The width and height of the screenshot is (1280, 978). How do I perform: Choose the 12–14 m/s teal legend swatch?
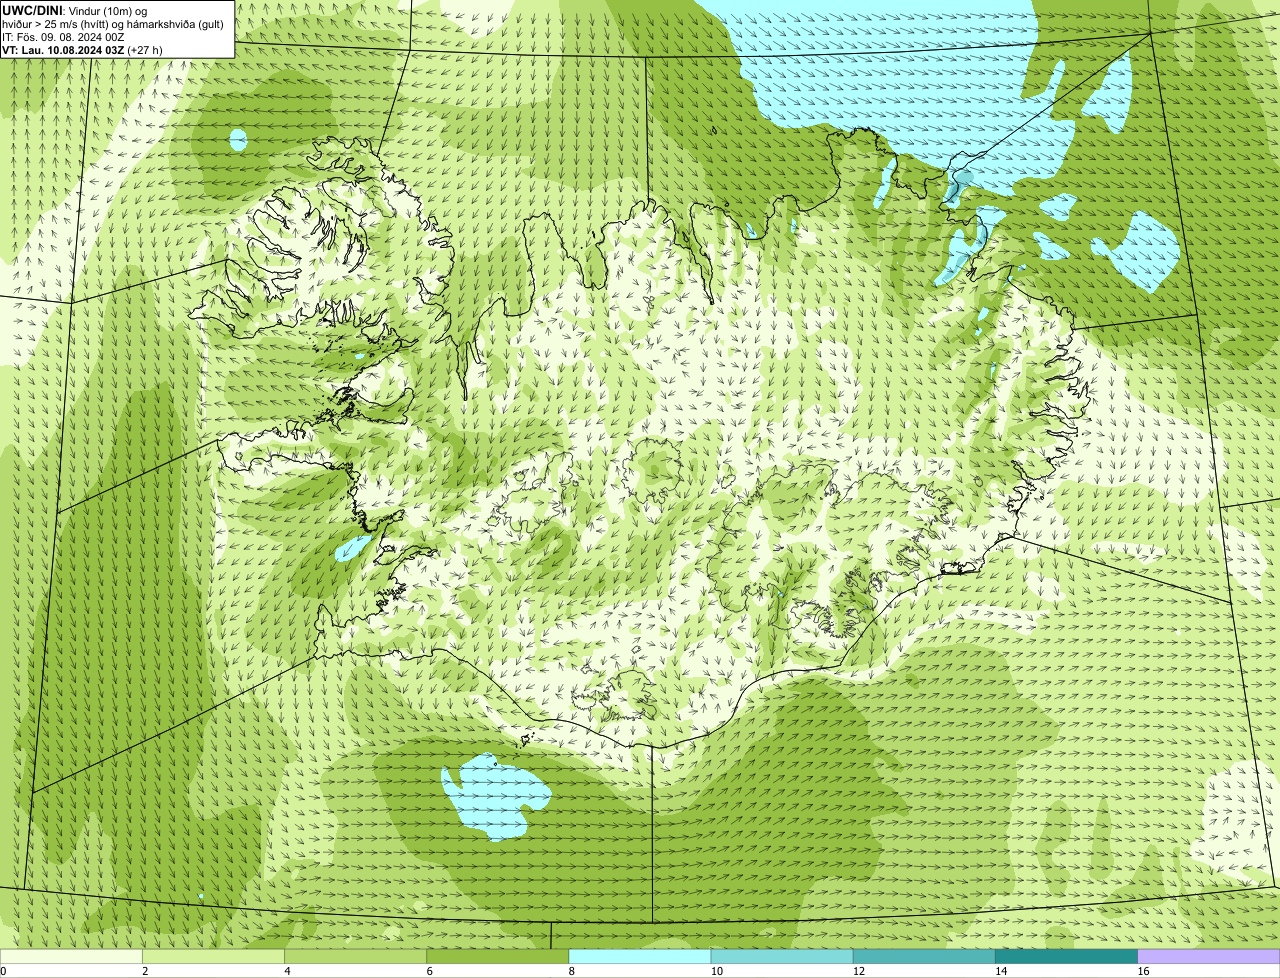tap(924, 956)
